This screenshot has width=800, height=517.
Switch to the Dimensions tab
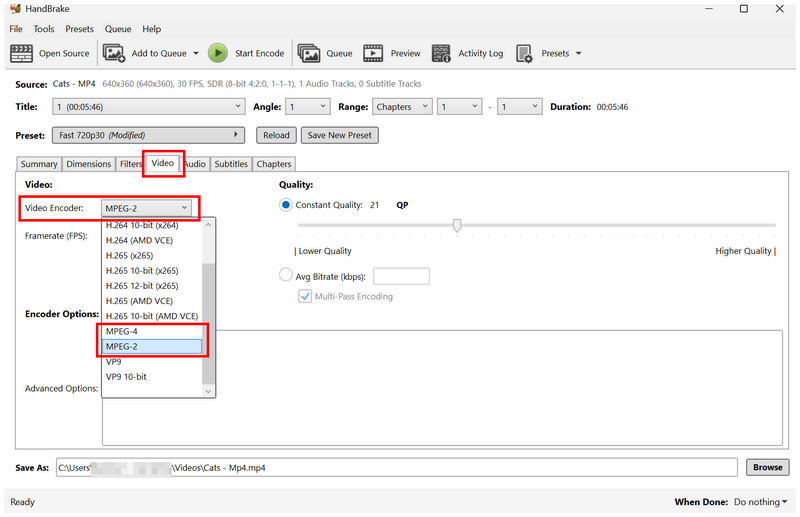(89, 164)
